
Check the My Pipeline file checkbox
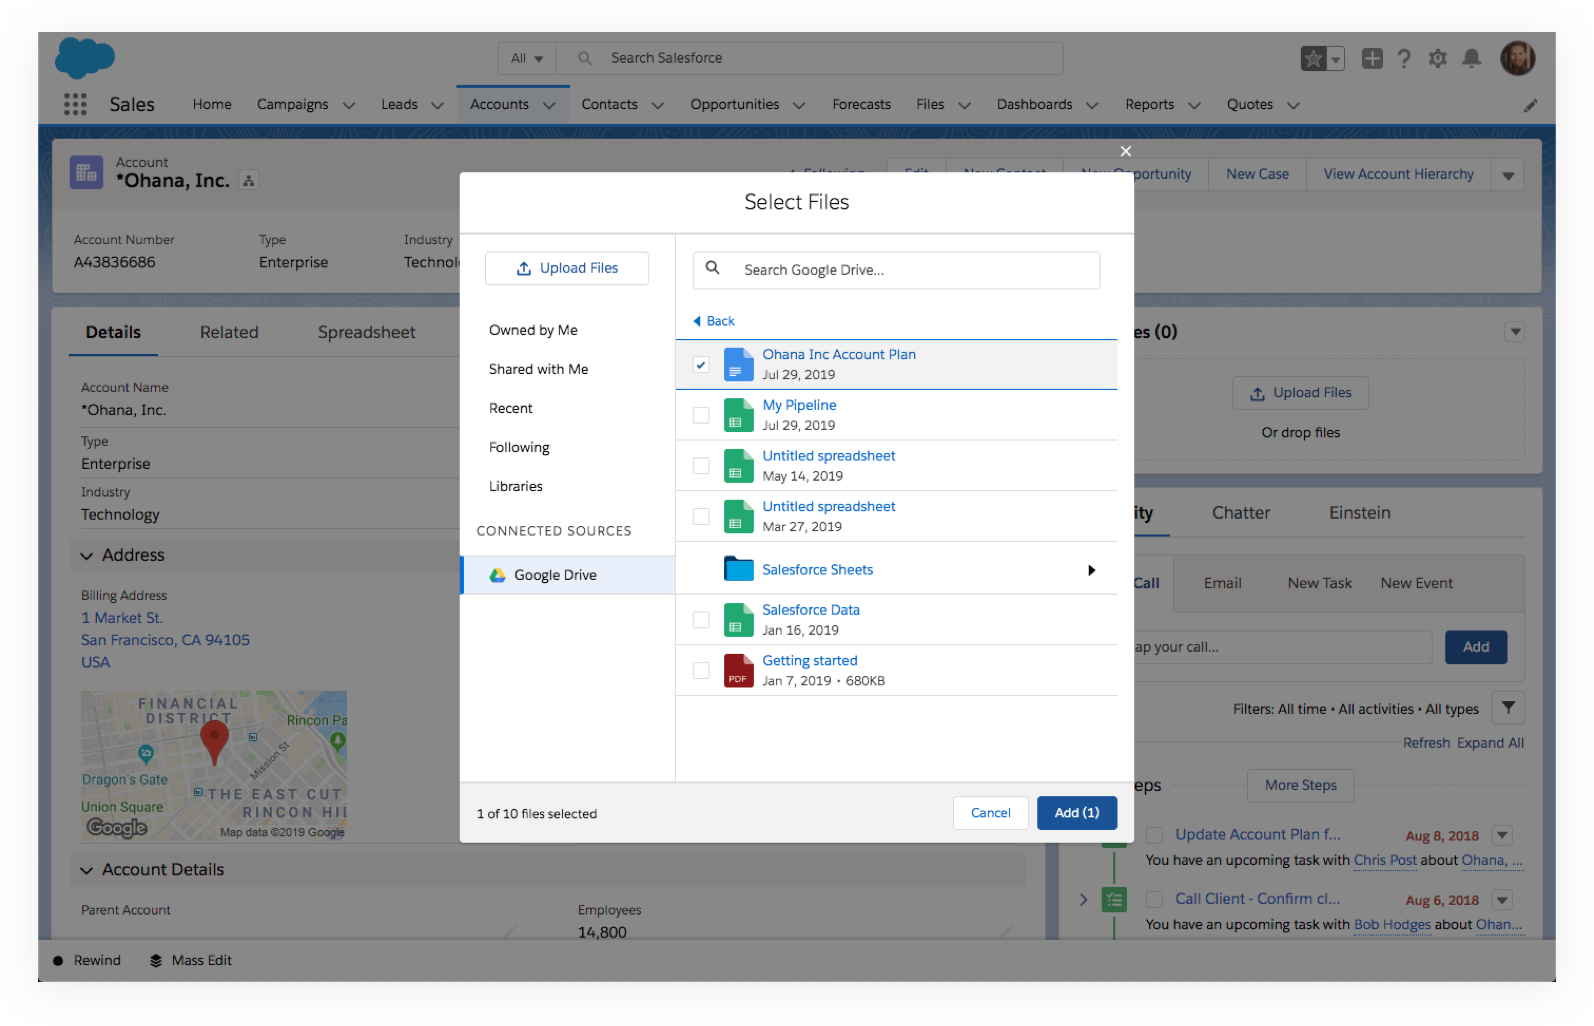[701, 415]
